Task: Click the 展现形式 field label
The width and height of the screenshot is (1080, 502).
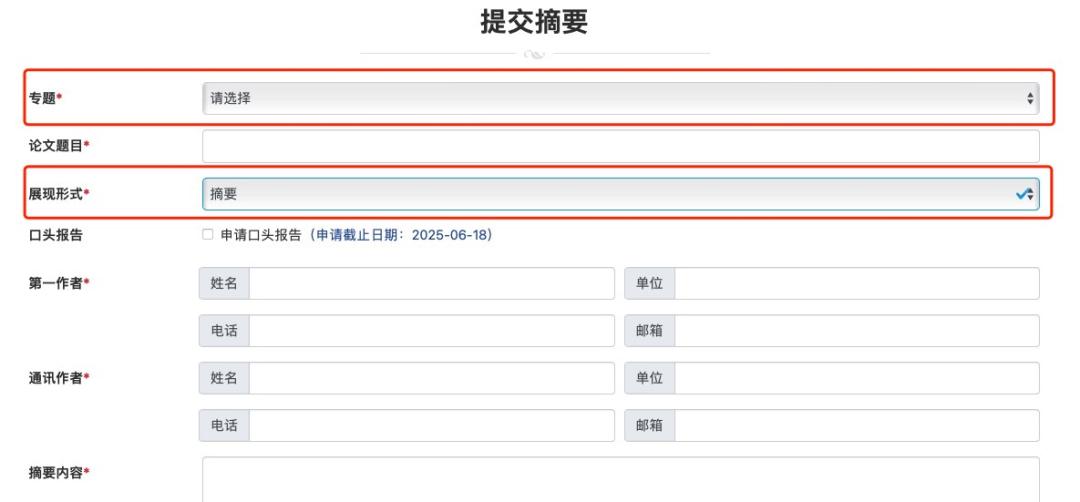Action: pos(55,194)
